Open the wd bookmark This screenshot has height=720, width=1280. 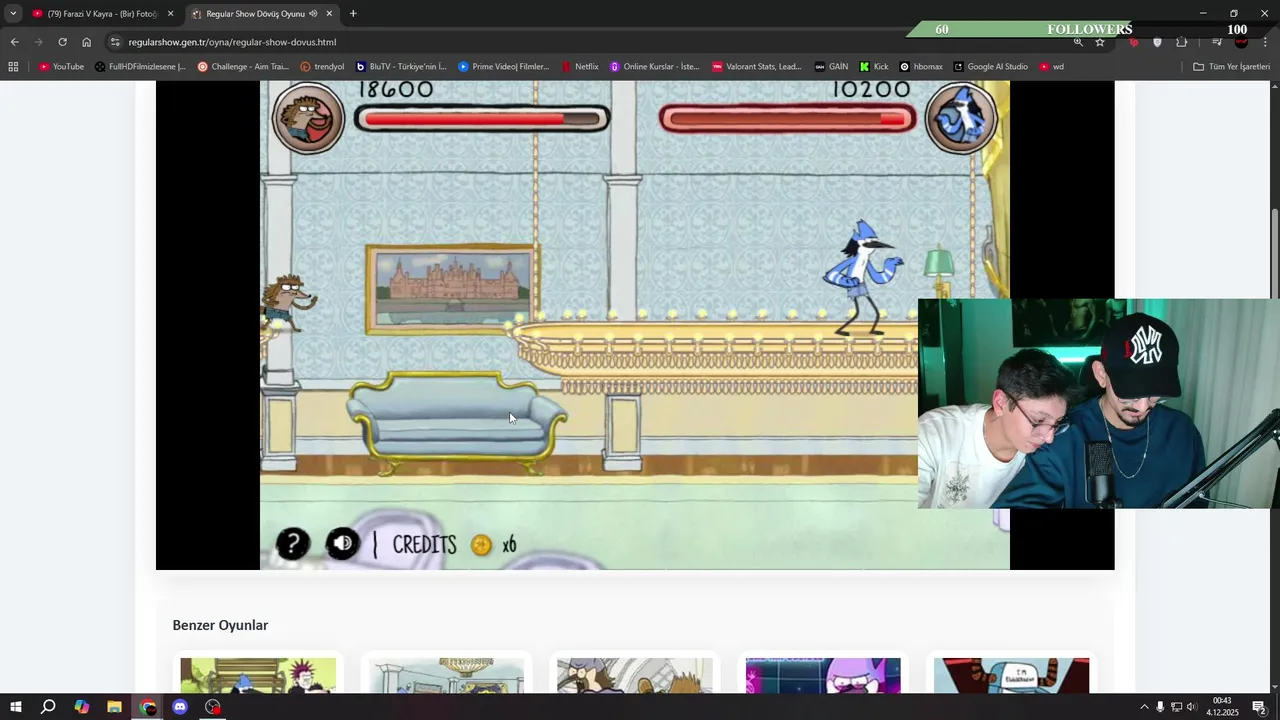(1051, 67)
